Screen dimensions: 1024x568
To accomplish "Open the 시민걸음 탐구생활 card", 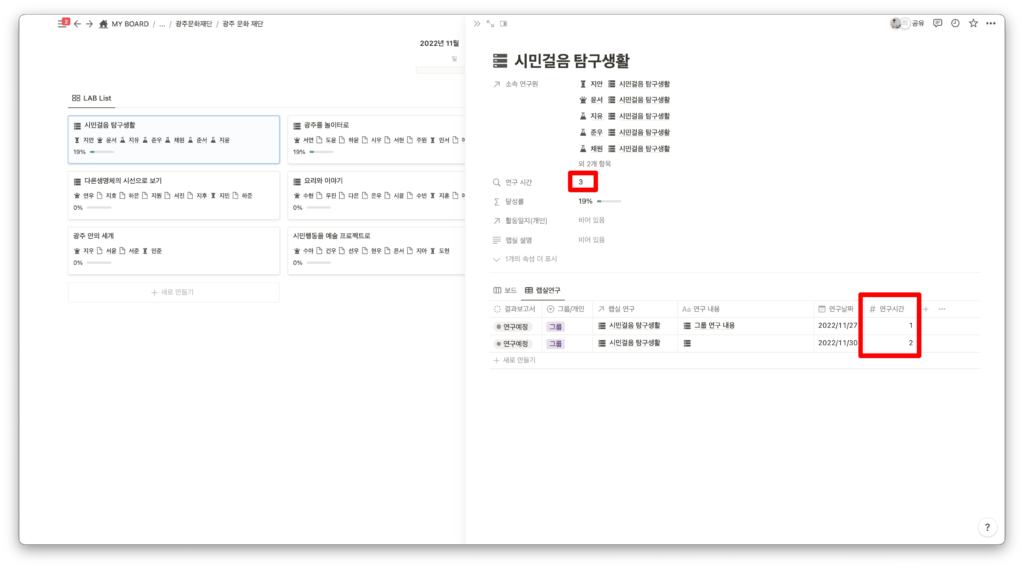I will (x=174, y=139).
